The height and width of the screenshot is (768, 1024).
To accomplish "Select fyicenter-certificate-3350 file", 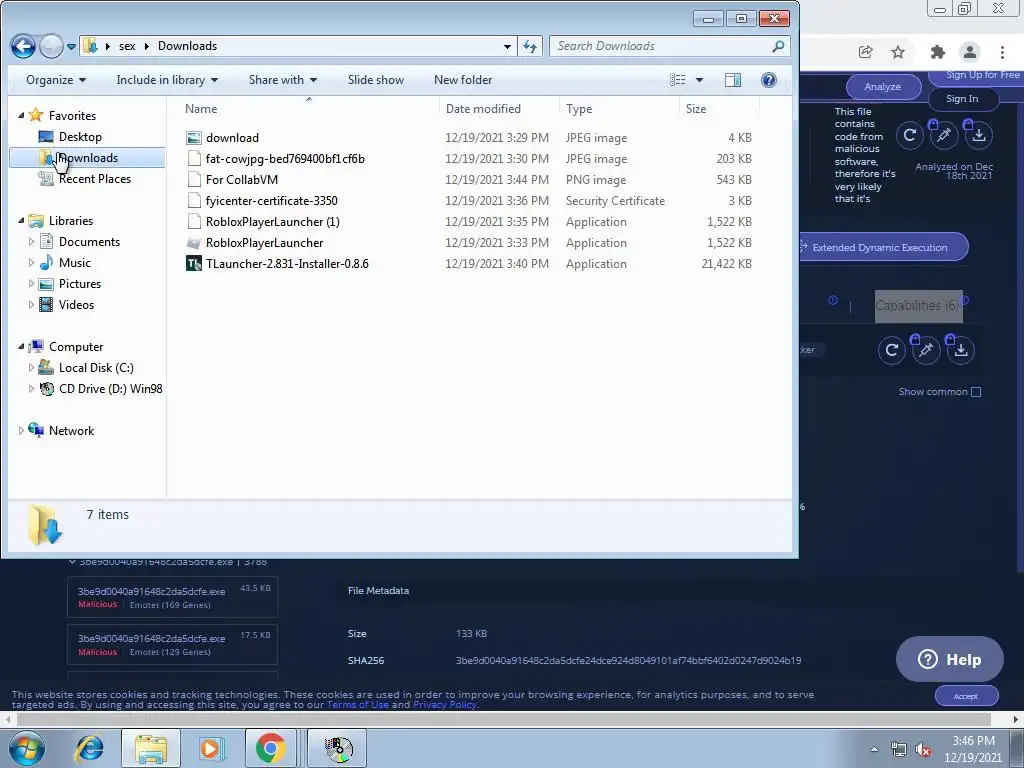I will [x=271, y=200].
